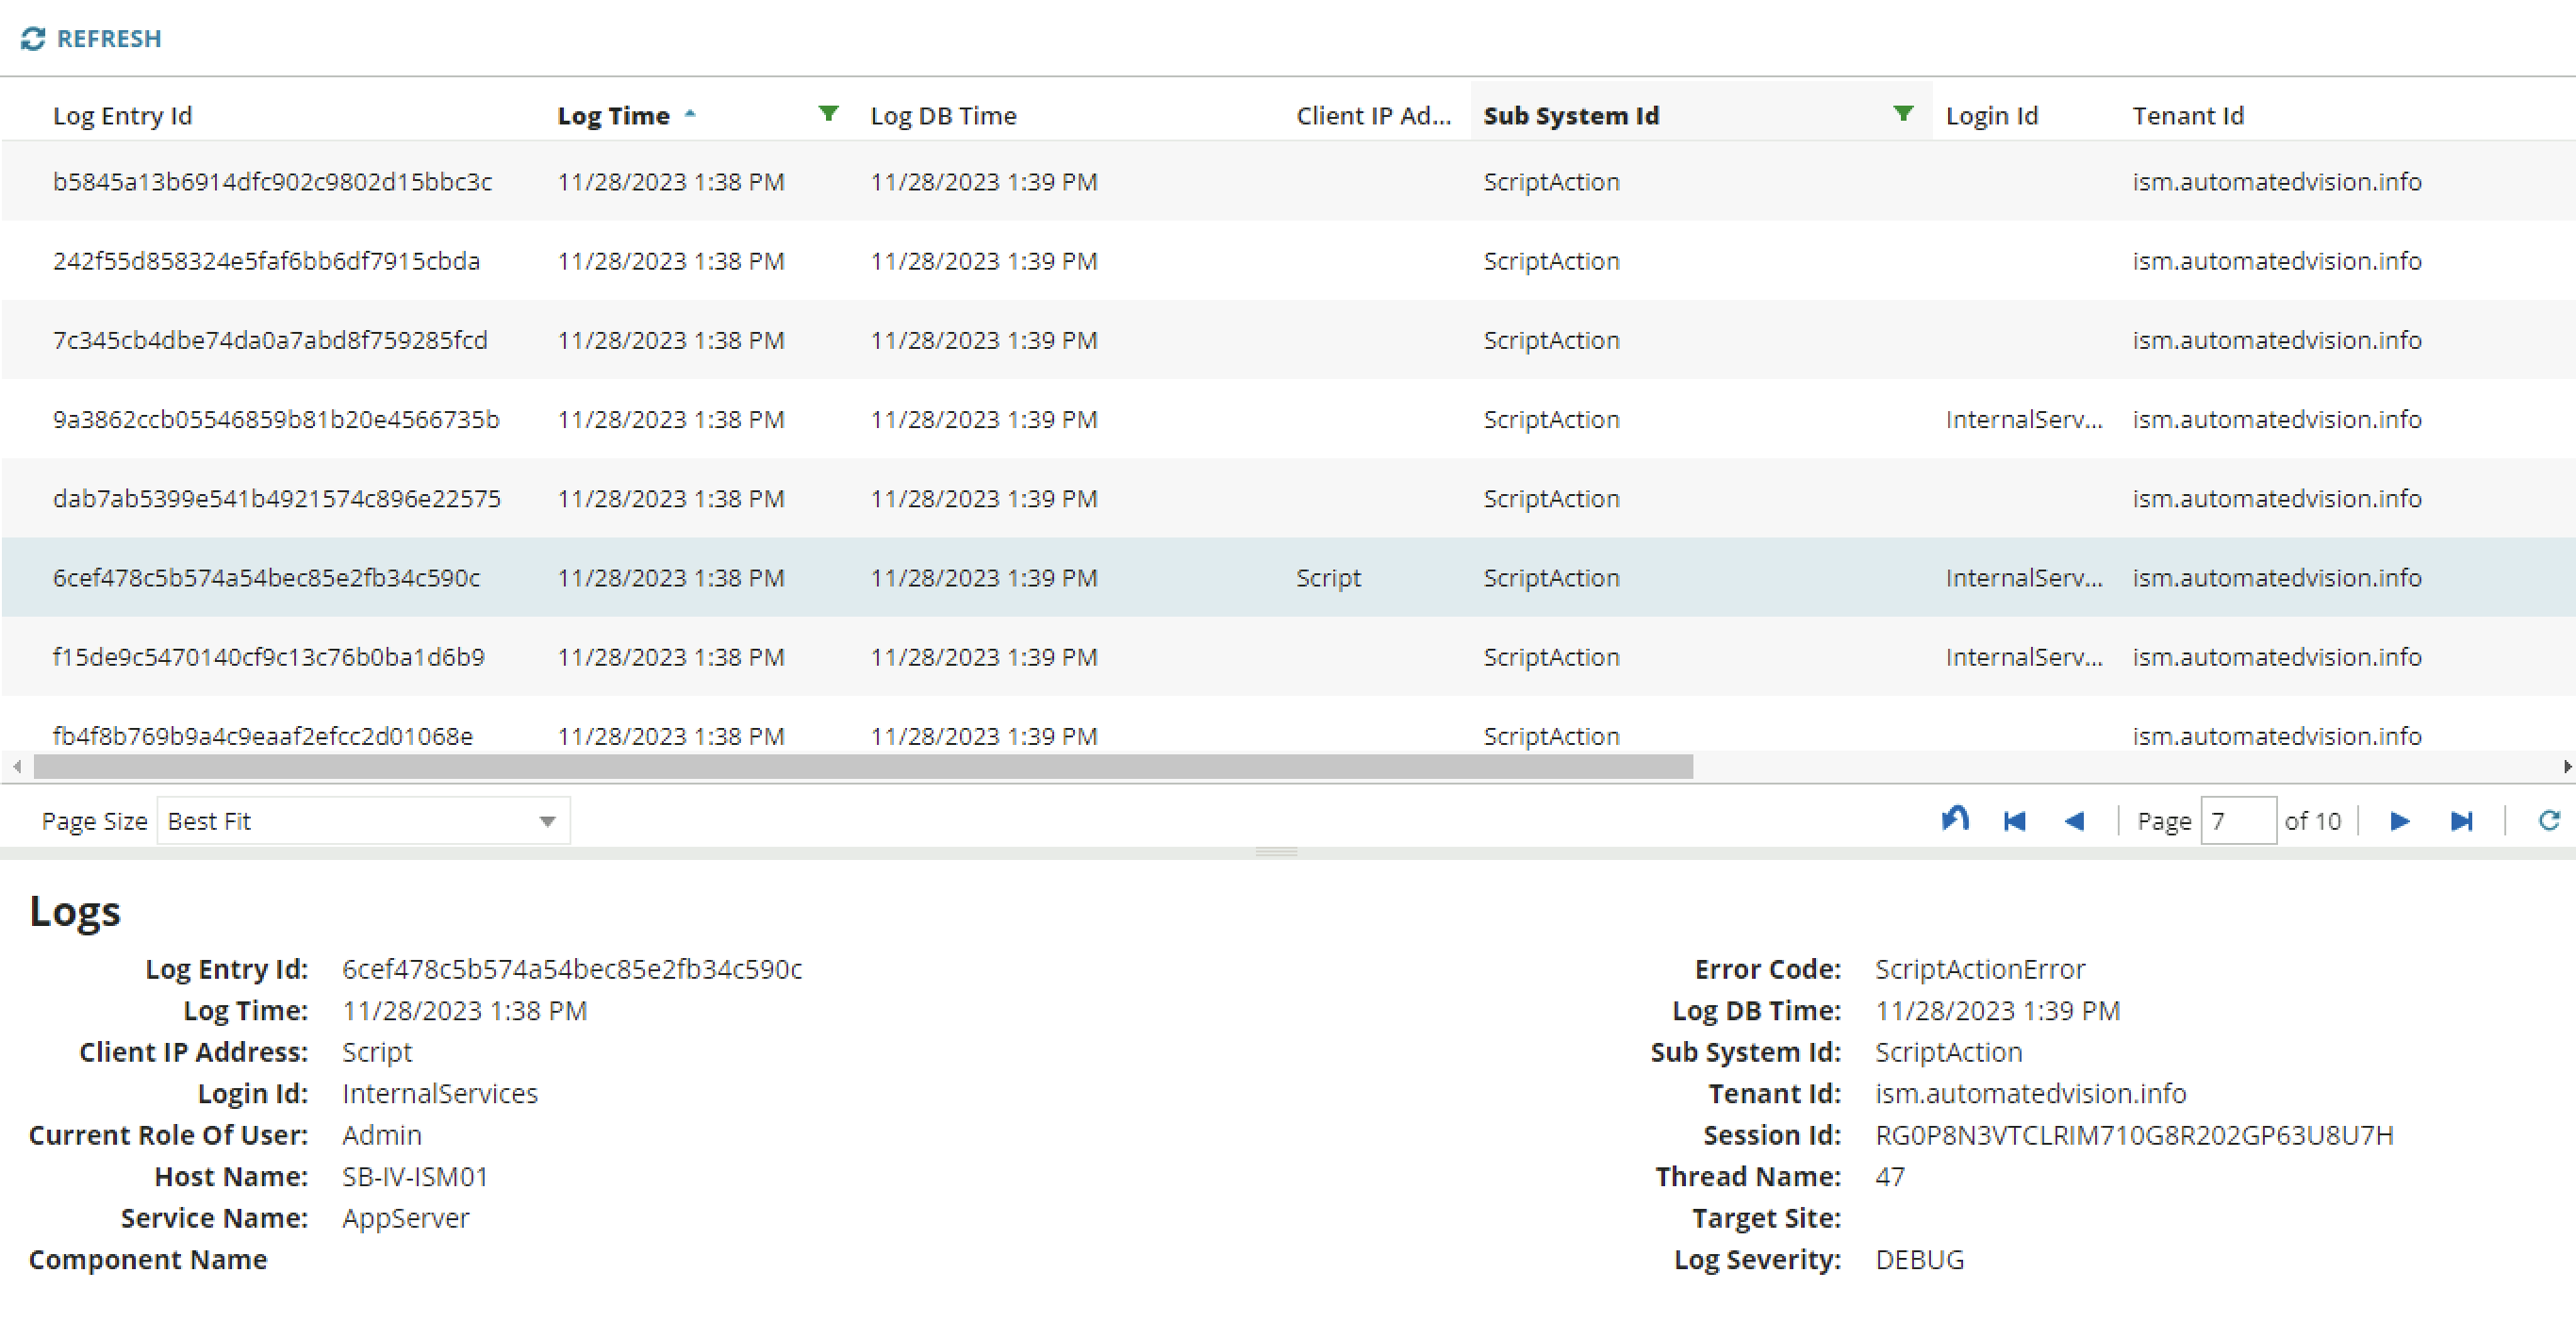Click the Service Name value AppServer
2576x1322 pixels.
coord(405,1217)
